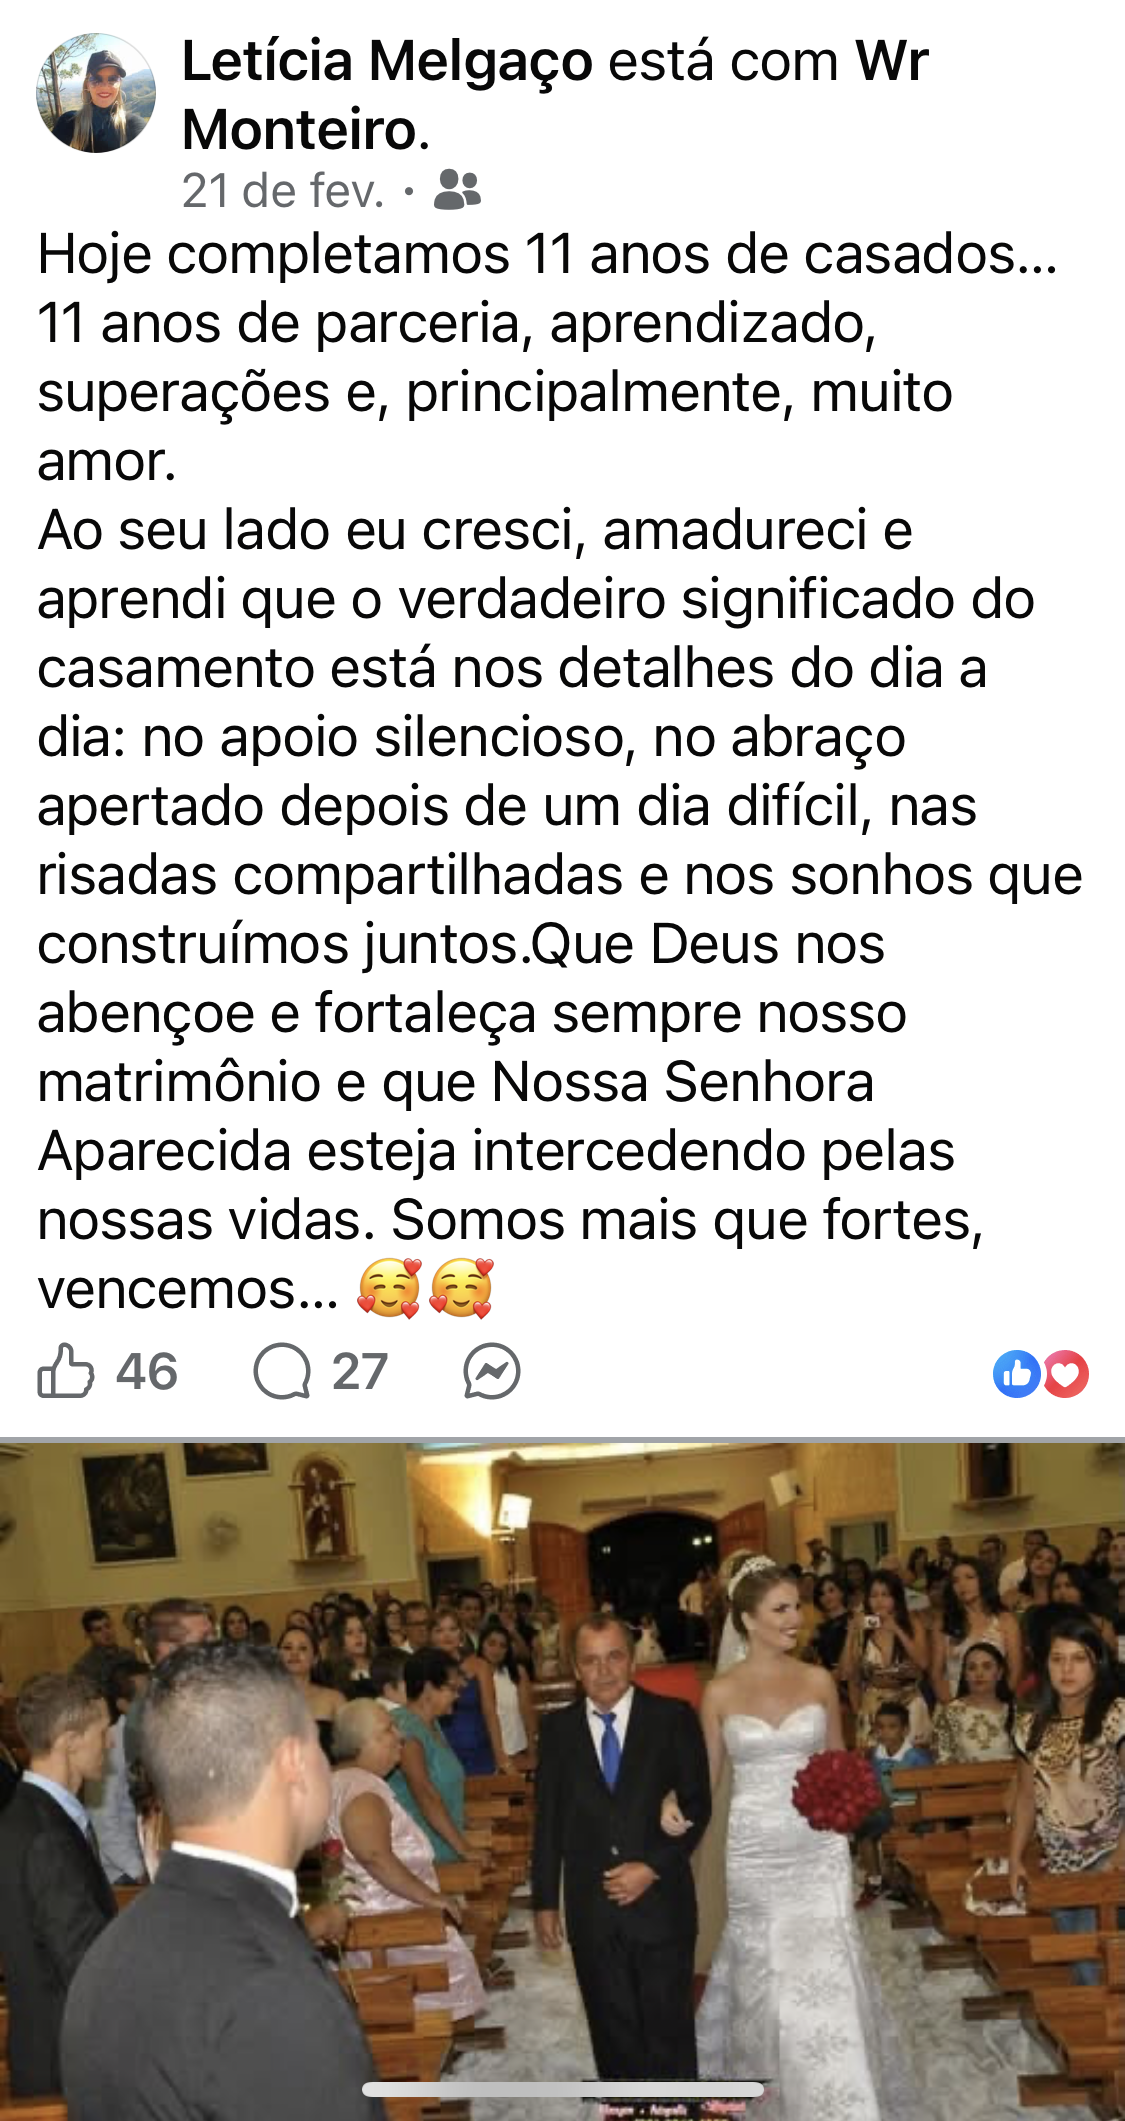Open the tagged Wr Monteiro profile
The width and height of the screenshot is (1125, 2121).
pyautogui.click(x=555, y=95)
